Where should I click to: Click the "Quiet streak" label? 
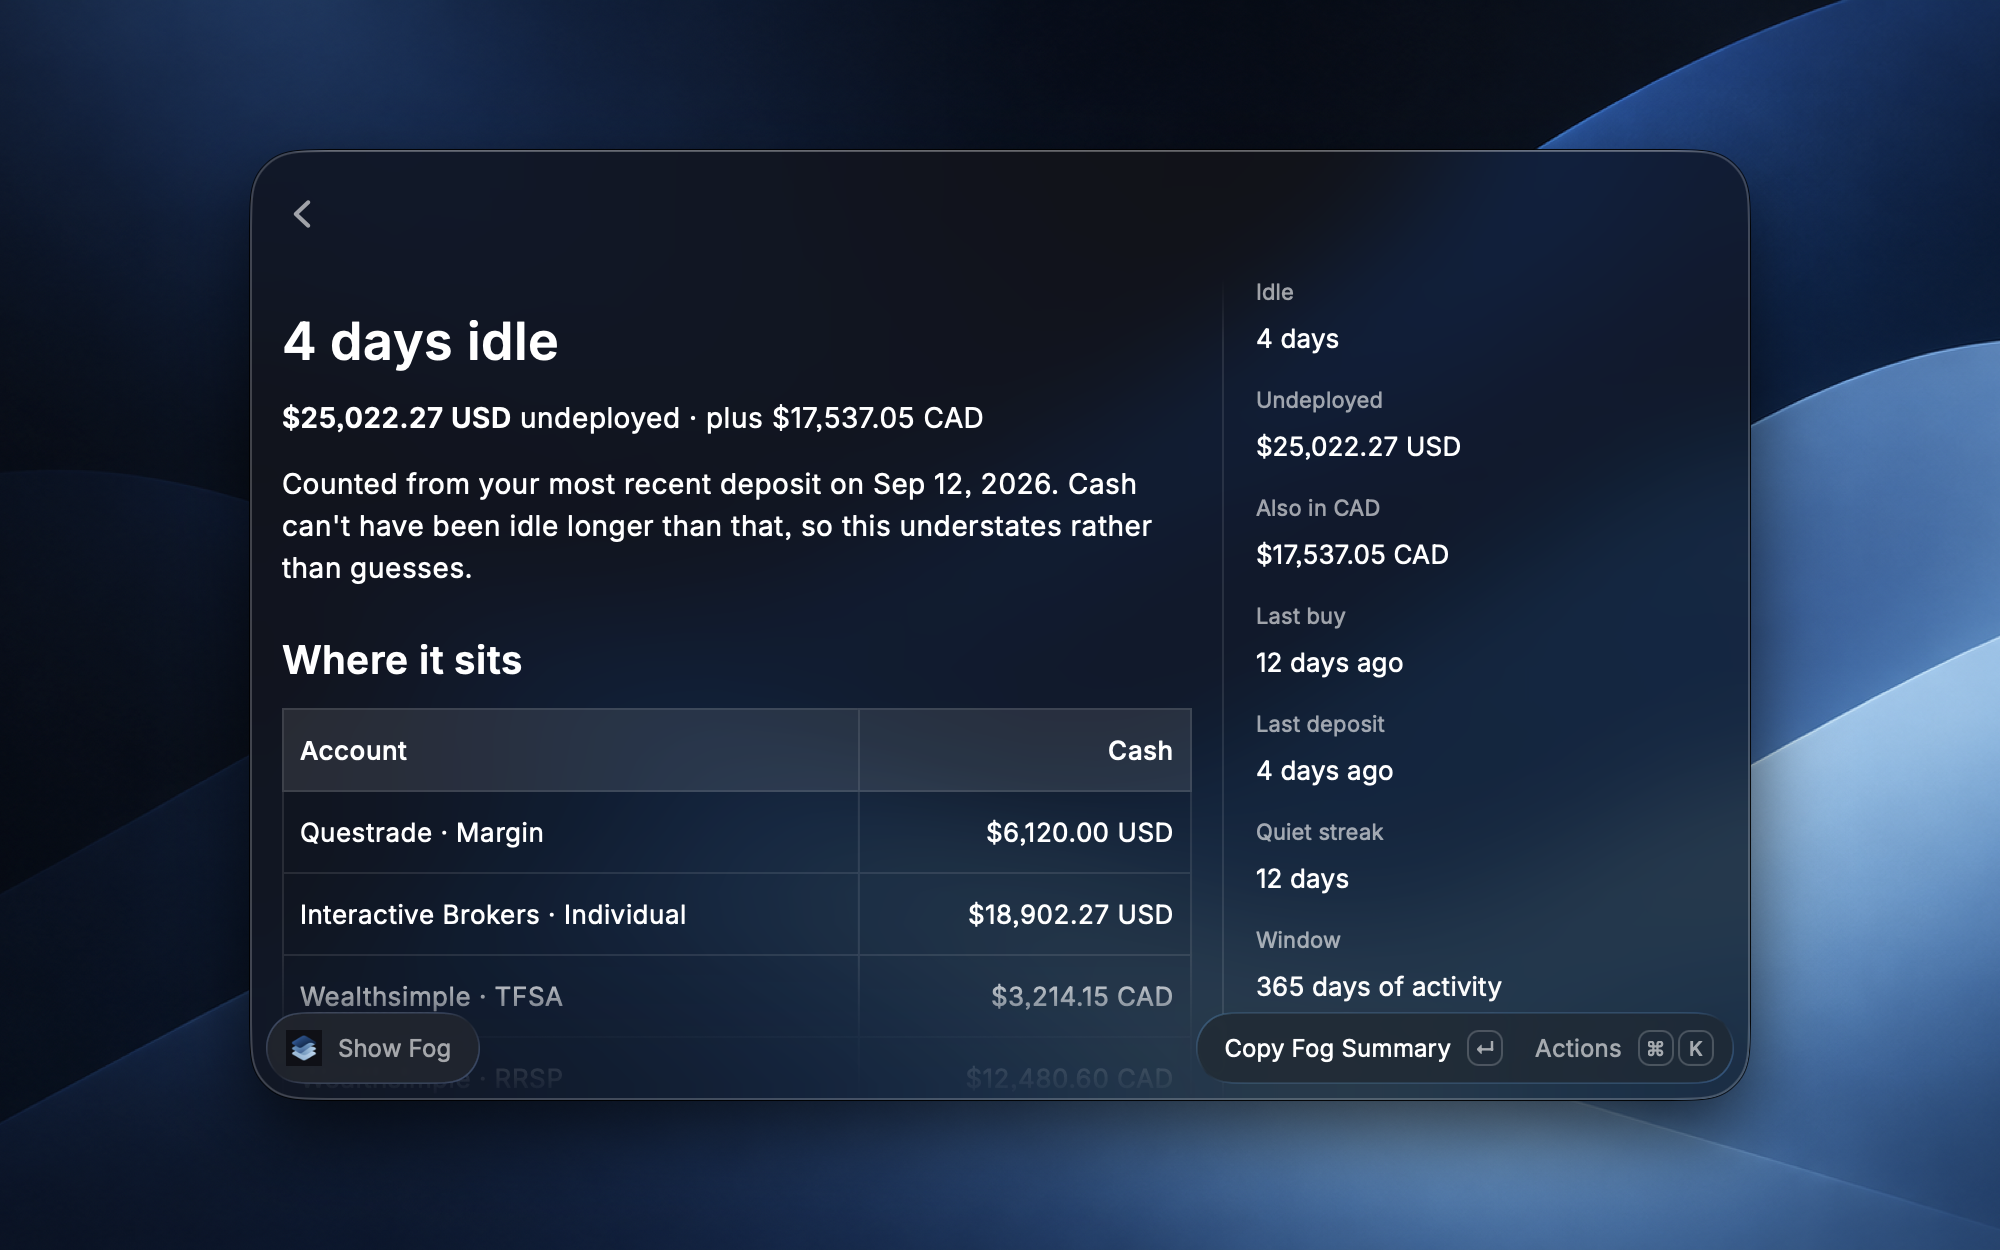pyautogui.click(x=1319, y=832)
